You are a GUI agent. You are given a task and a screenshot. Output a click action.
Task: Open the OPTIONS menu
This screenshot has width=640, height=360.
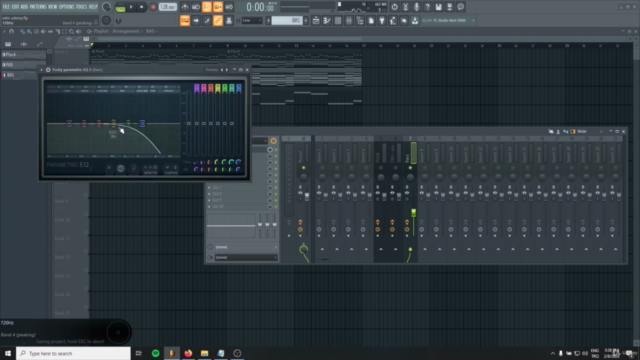click(66, 7)
